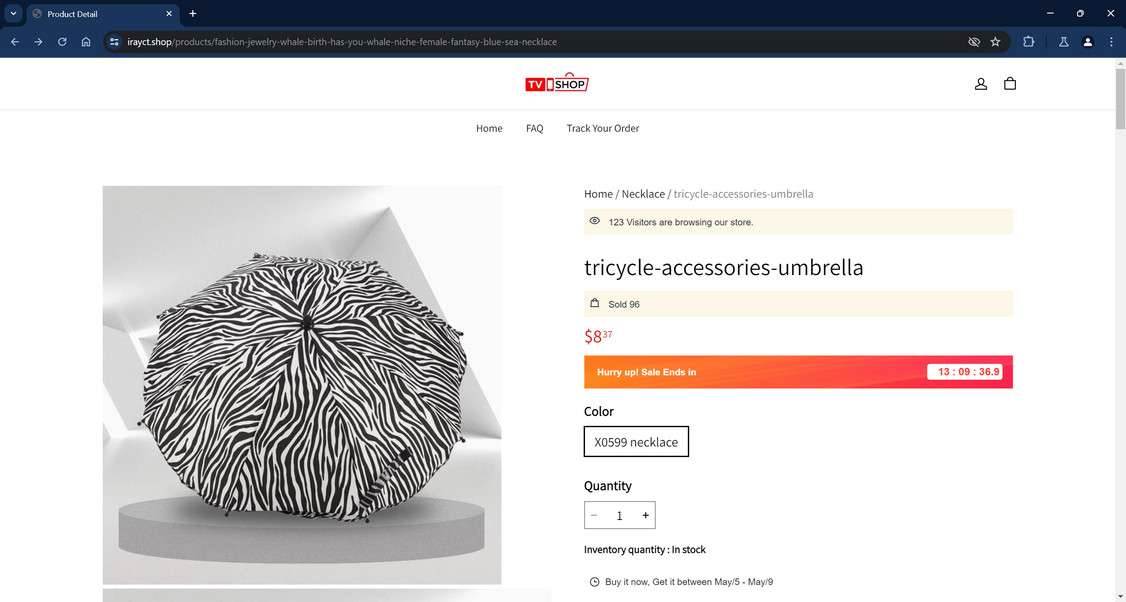Reload the page
Viewport: 1126px width, 602px height.
click(62, 42)
